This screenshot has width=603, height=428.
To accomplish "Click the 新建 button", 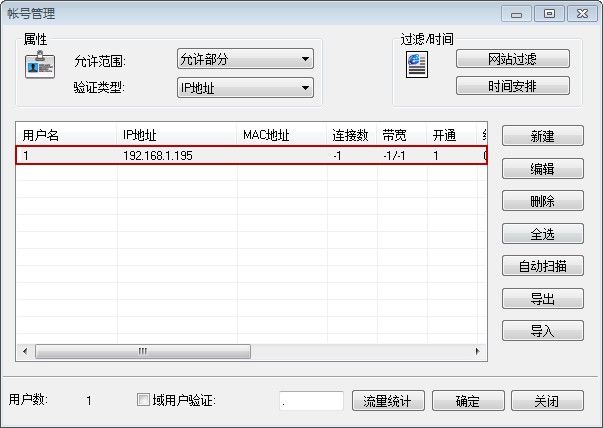I will [x=543, y=136].
